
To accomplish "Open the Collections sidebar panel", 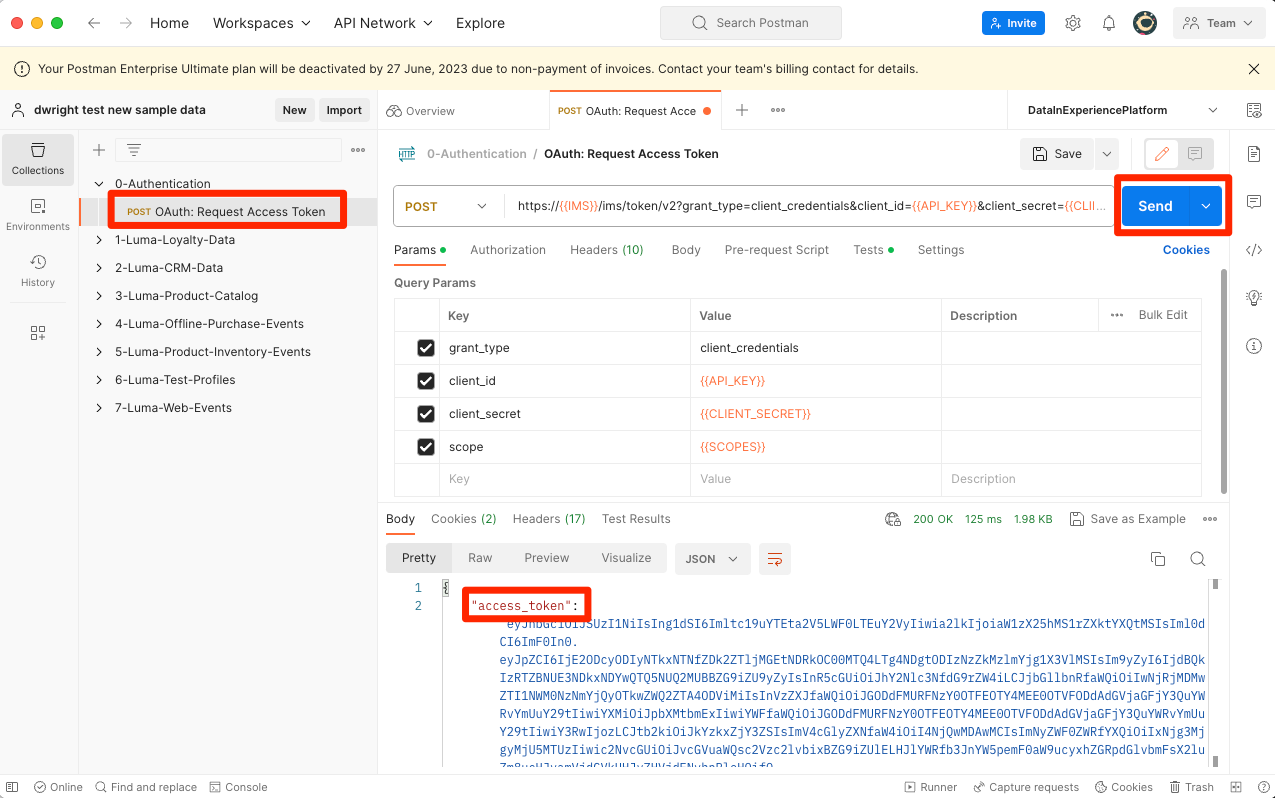I will tap(38, 160).
